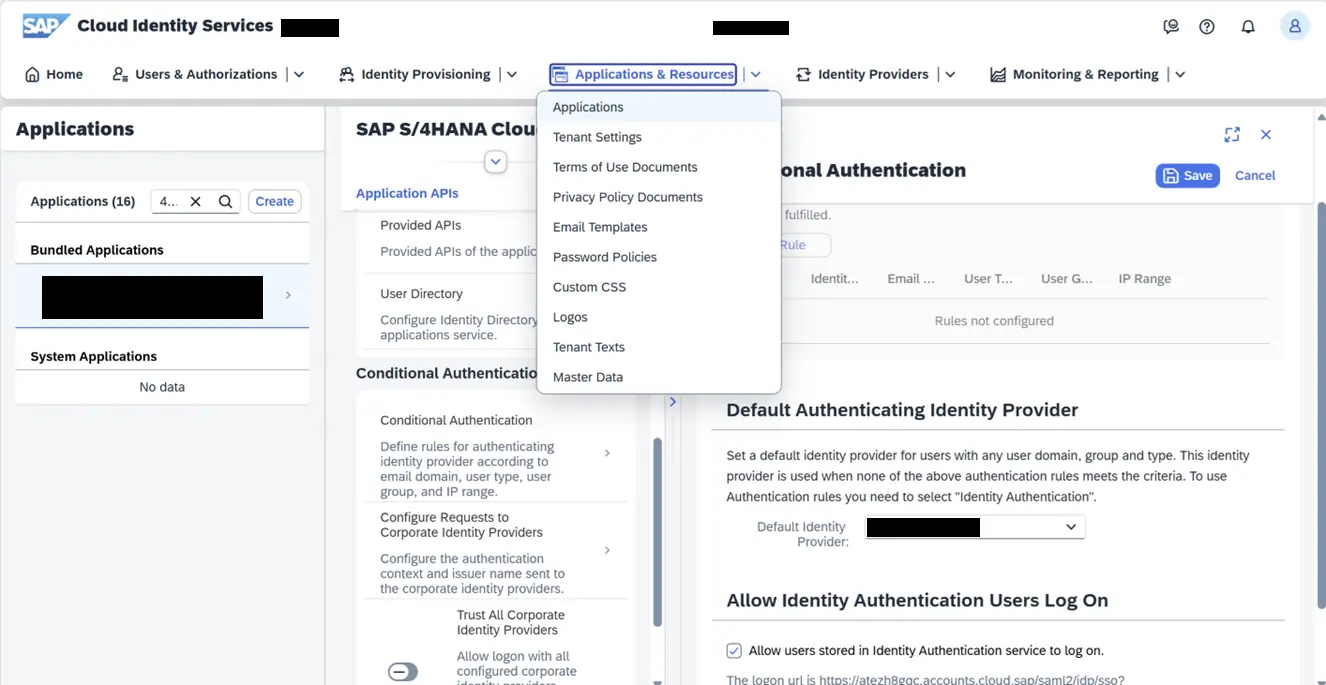The height and width of the screenshot is (685, 1326).
Task: Open Conditional Authentication list item
Action: pyautogui.click(x=495, y=454)
